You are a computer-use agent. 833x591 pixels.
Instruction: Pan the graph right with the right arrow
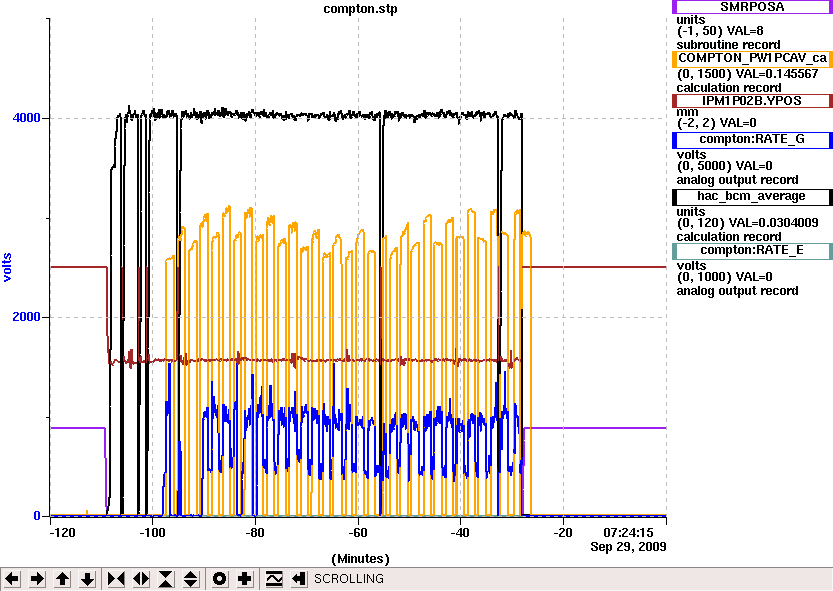point(37,579)
